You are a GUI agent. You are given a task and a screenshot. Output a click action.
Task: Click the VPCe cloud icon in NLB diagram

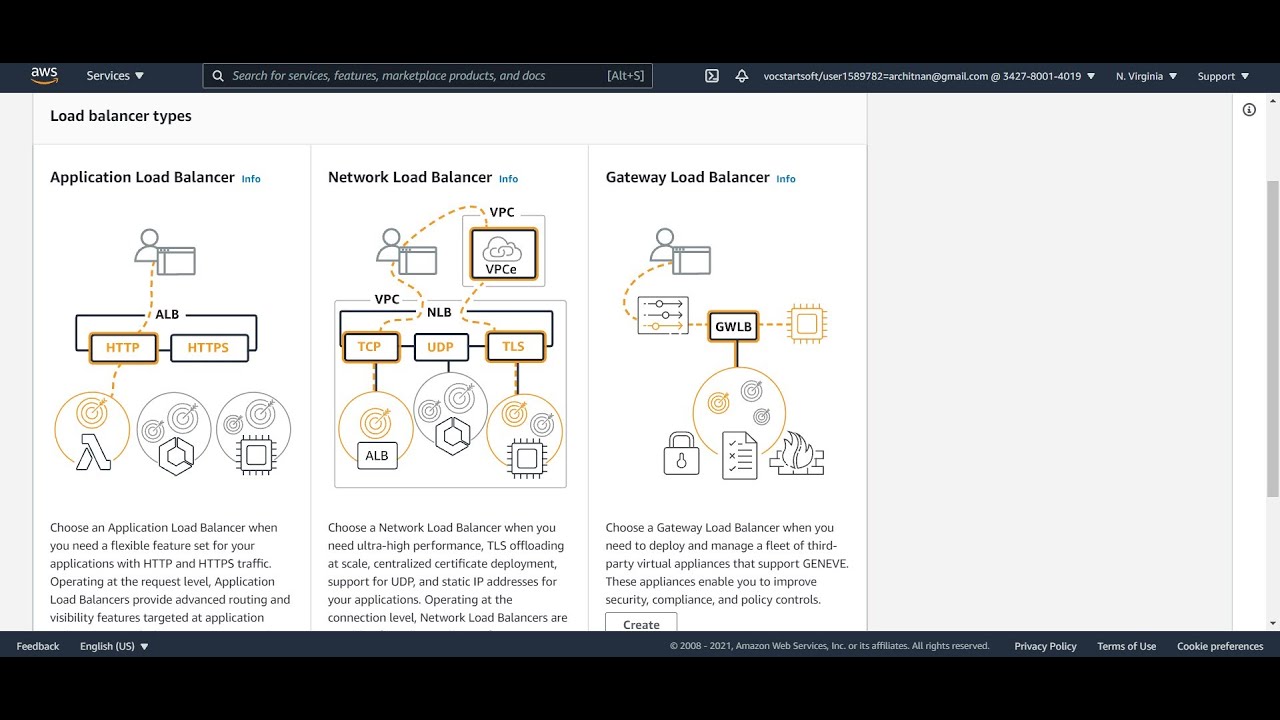pos(504,253)
